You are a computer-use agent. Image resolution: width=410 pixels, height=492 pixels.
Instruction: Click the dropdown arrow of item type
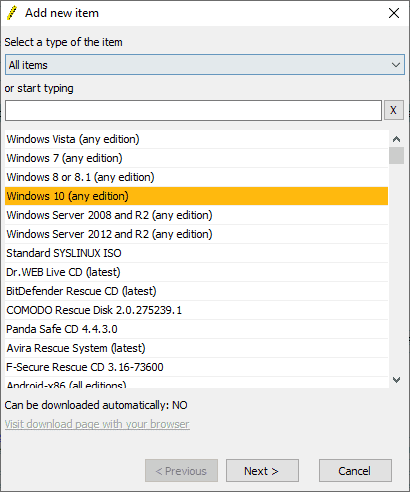pos(396,65)
